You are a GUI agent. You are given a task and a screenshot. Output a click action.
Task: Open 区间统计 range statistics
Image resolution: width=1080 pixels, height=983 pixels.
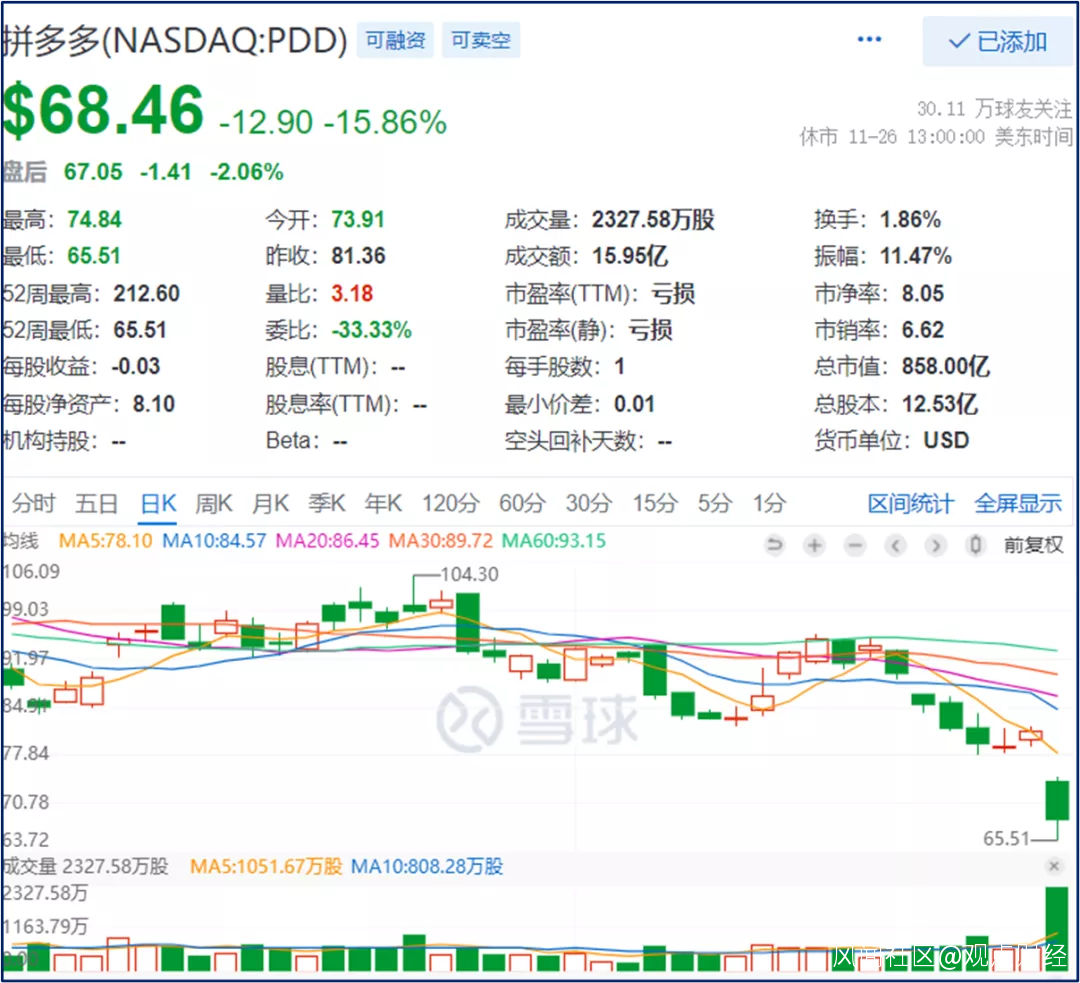pyautogui.click(x=911, y=504)
